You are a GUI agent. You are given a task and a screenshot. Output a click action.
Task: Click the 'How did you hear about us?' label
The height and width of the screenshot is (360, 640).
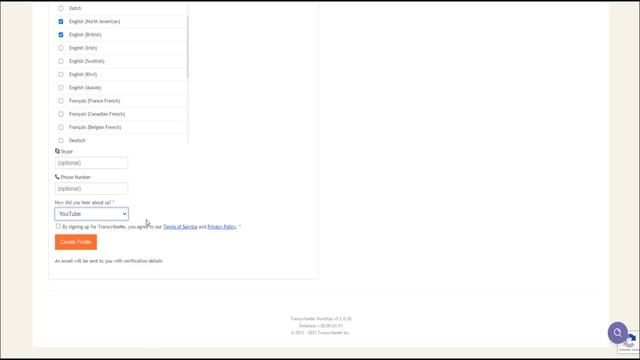(x=84, y=202)
